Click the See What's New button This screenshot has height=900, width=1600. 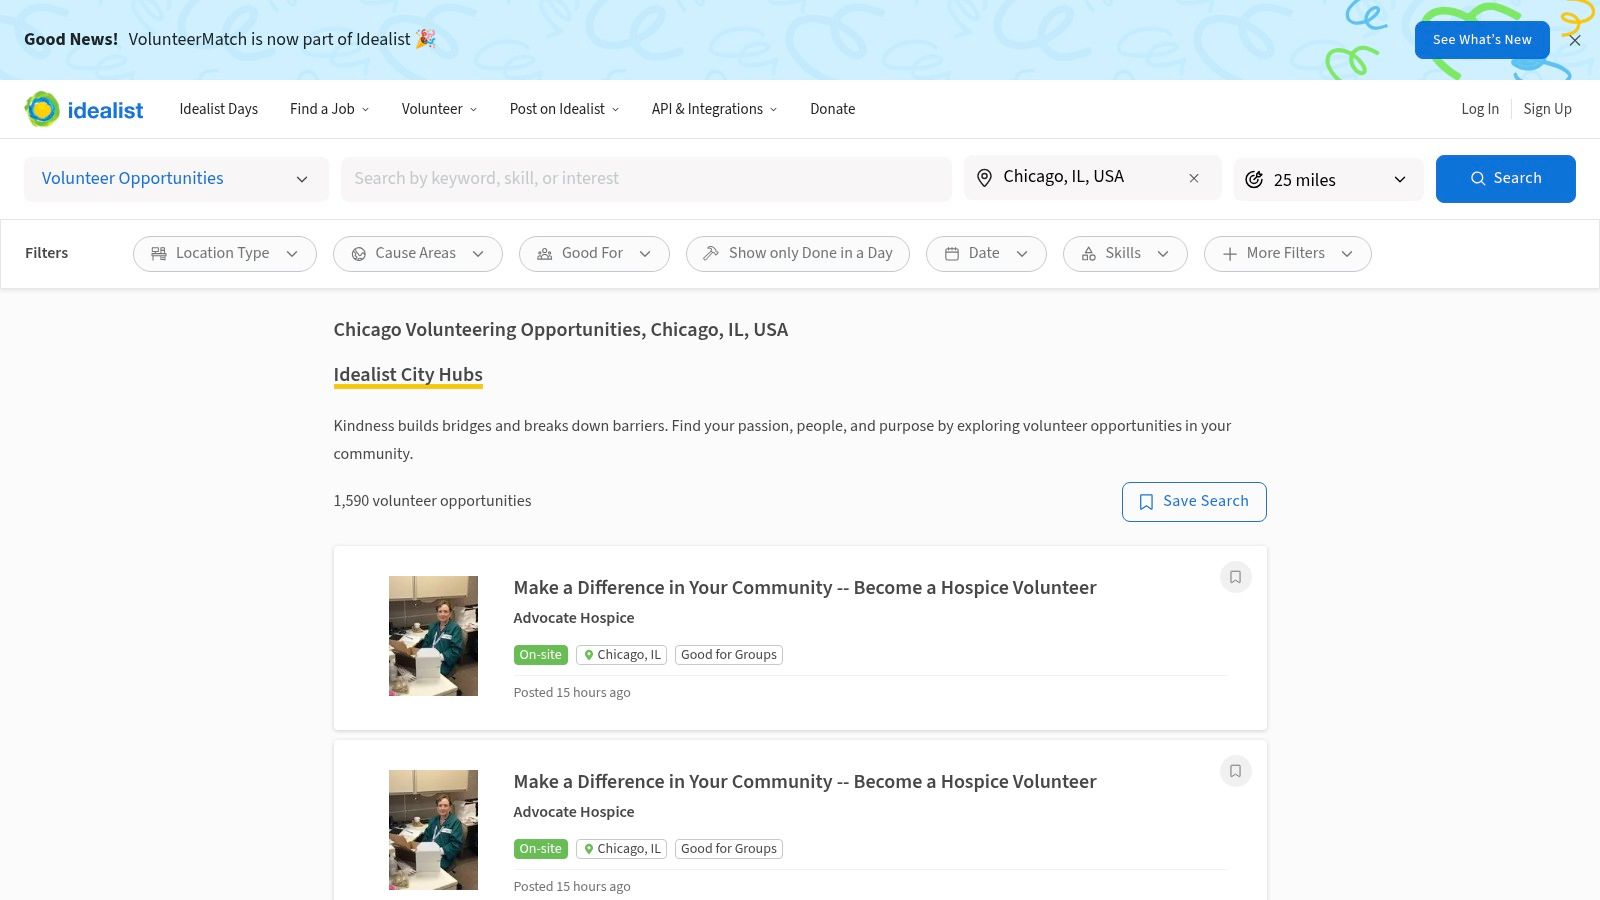pyautogui.click(x=1482, y=40)
